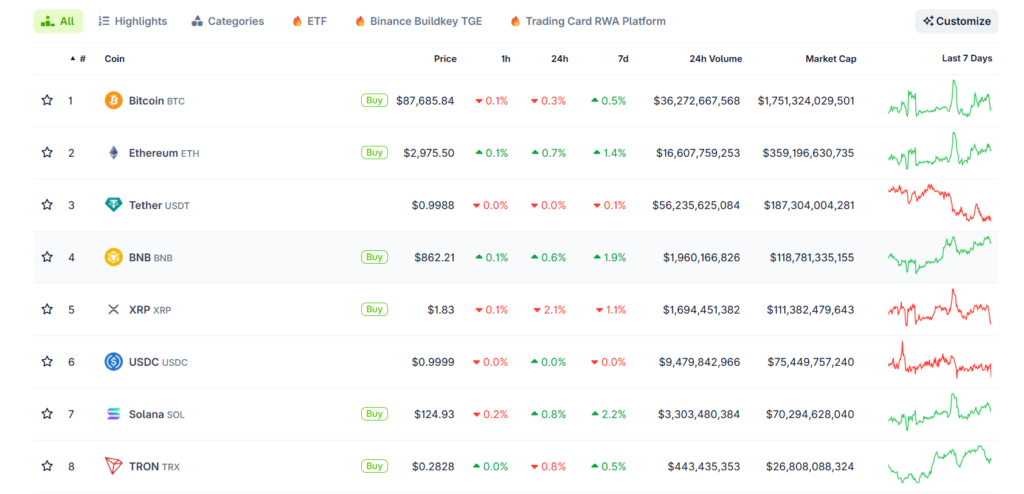Viewport: 1024px width, 494px height.
Task: Click the BNB coin icon
Action: tap(114, 257)
